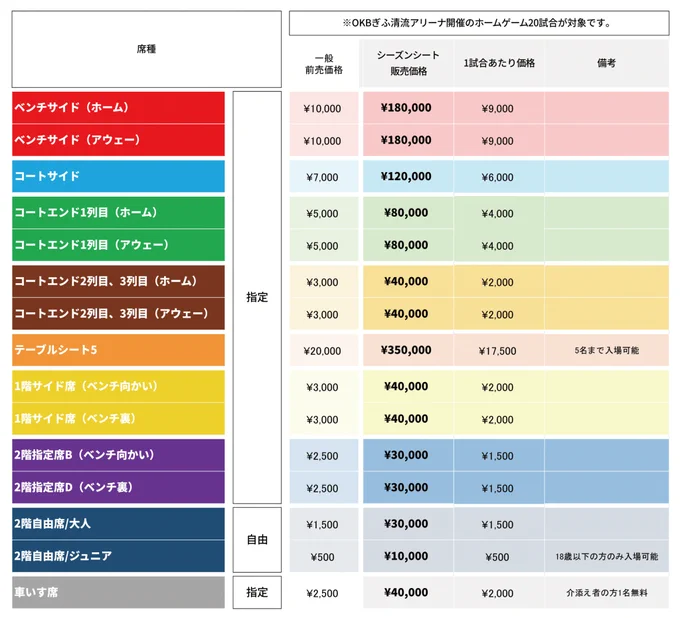680x618 pixels.
Task: Click the ¥7,000 コートサイド advance price
Action: click(322, 177)
